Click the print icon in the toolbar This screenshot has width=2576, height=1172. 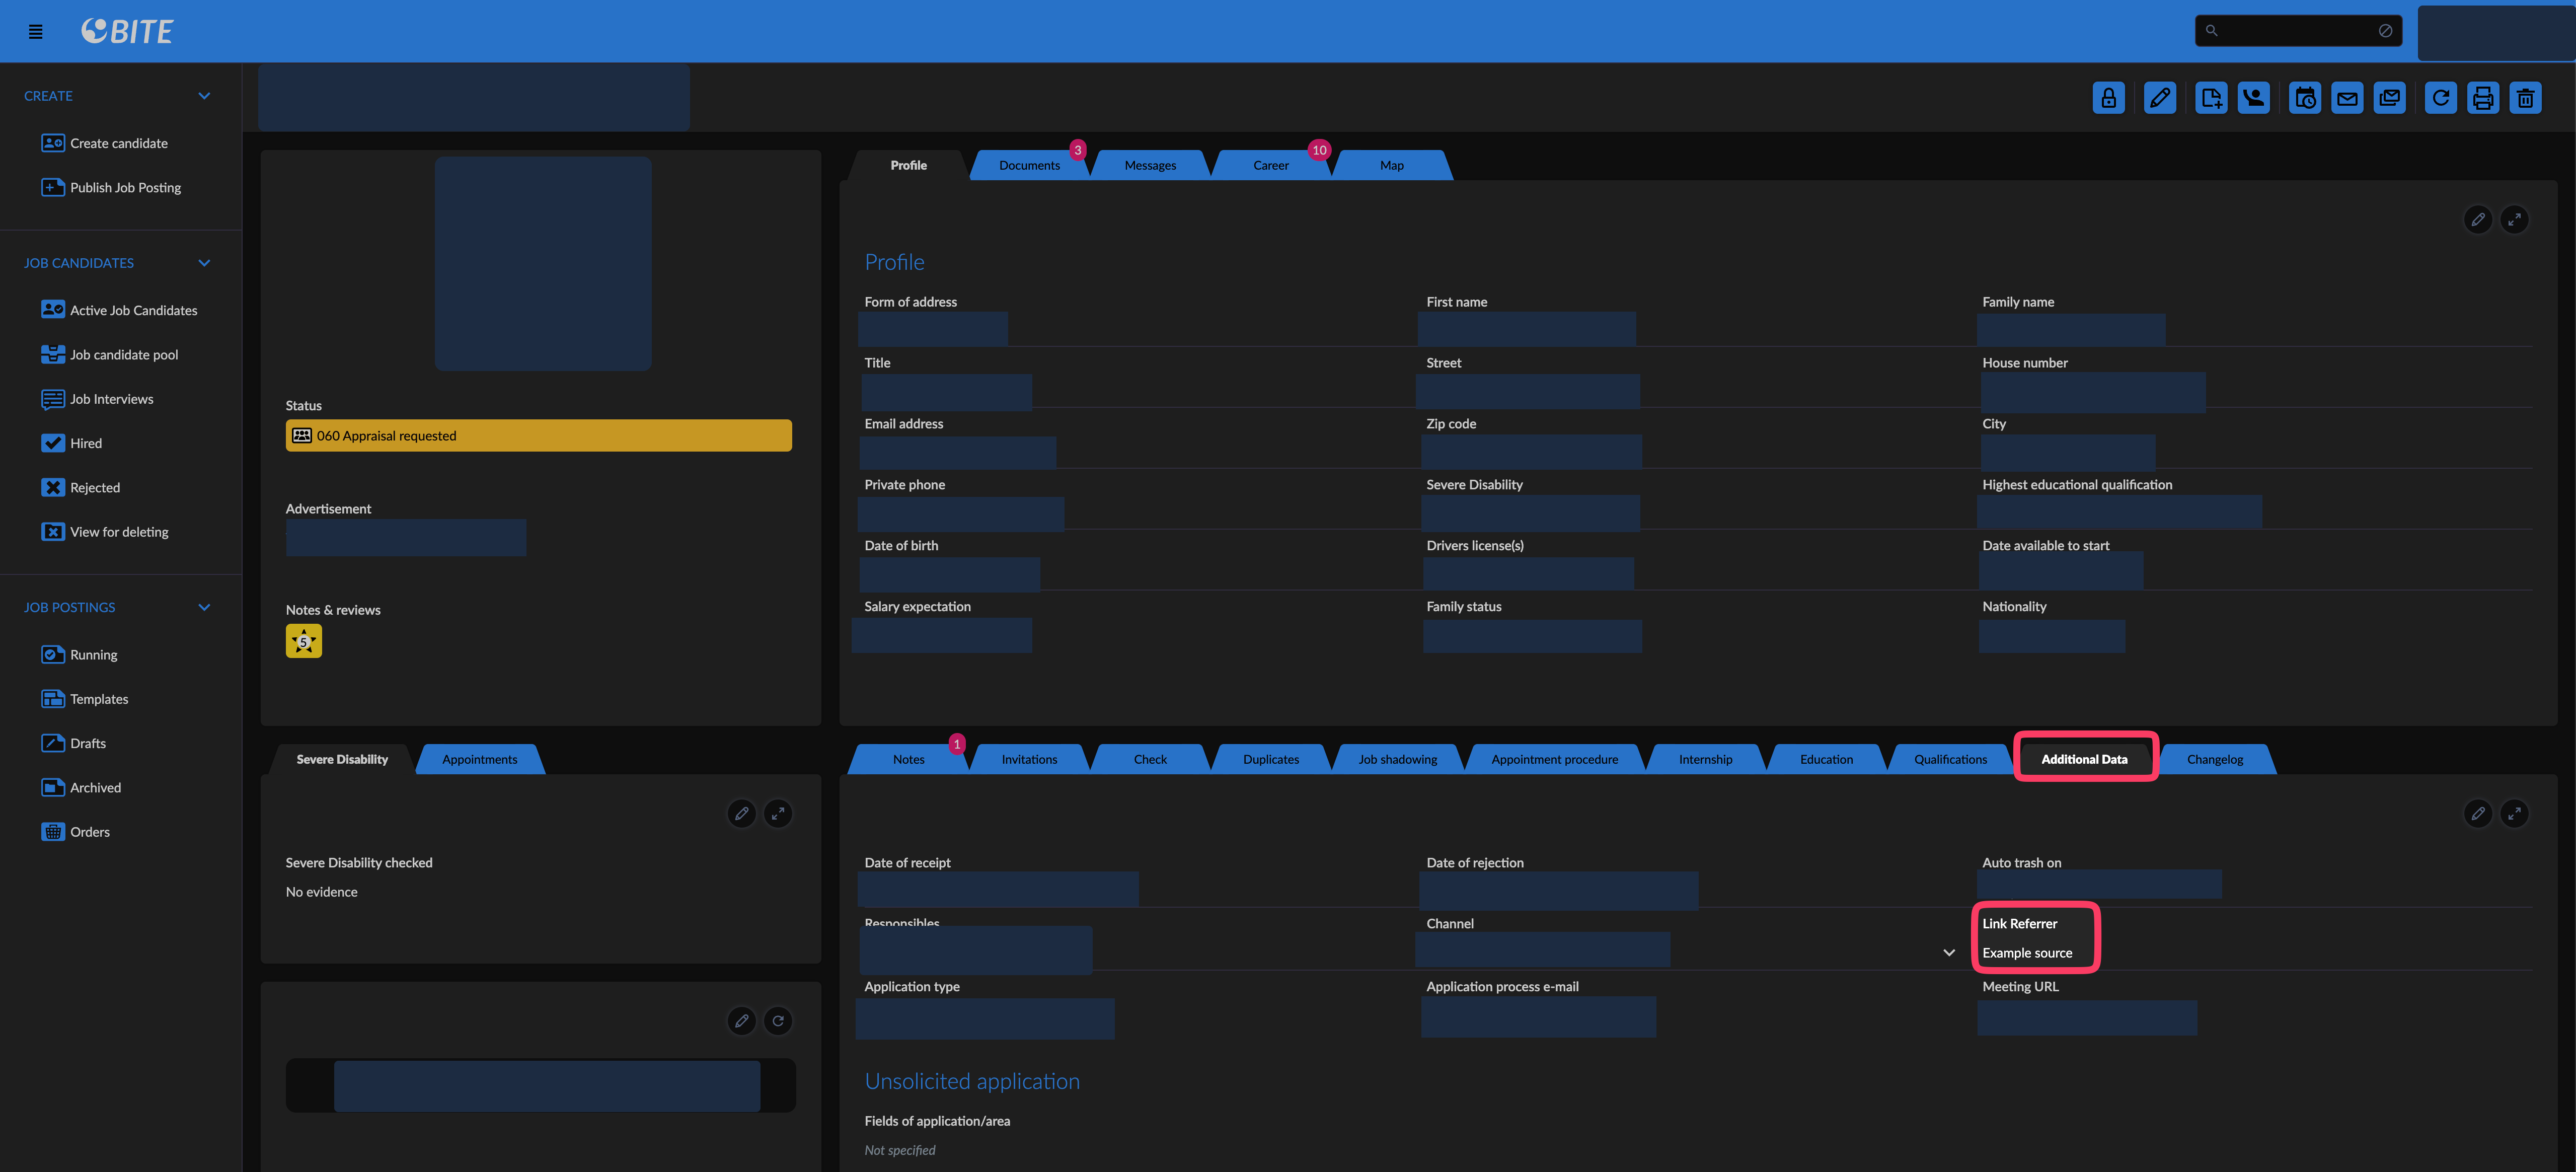coord(2482,98)
